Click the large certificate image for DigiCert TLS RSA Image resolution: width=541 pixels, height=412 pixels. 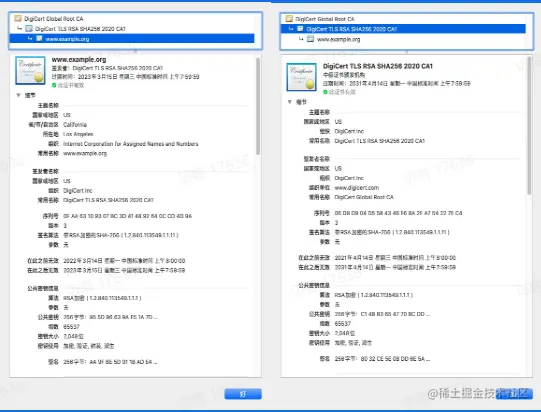302,77
